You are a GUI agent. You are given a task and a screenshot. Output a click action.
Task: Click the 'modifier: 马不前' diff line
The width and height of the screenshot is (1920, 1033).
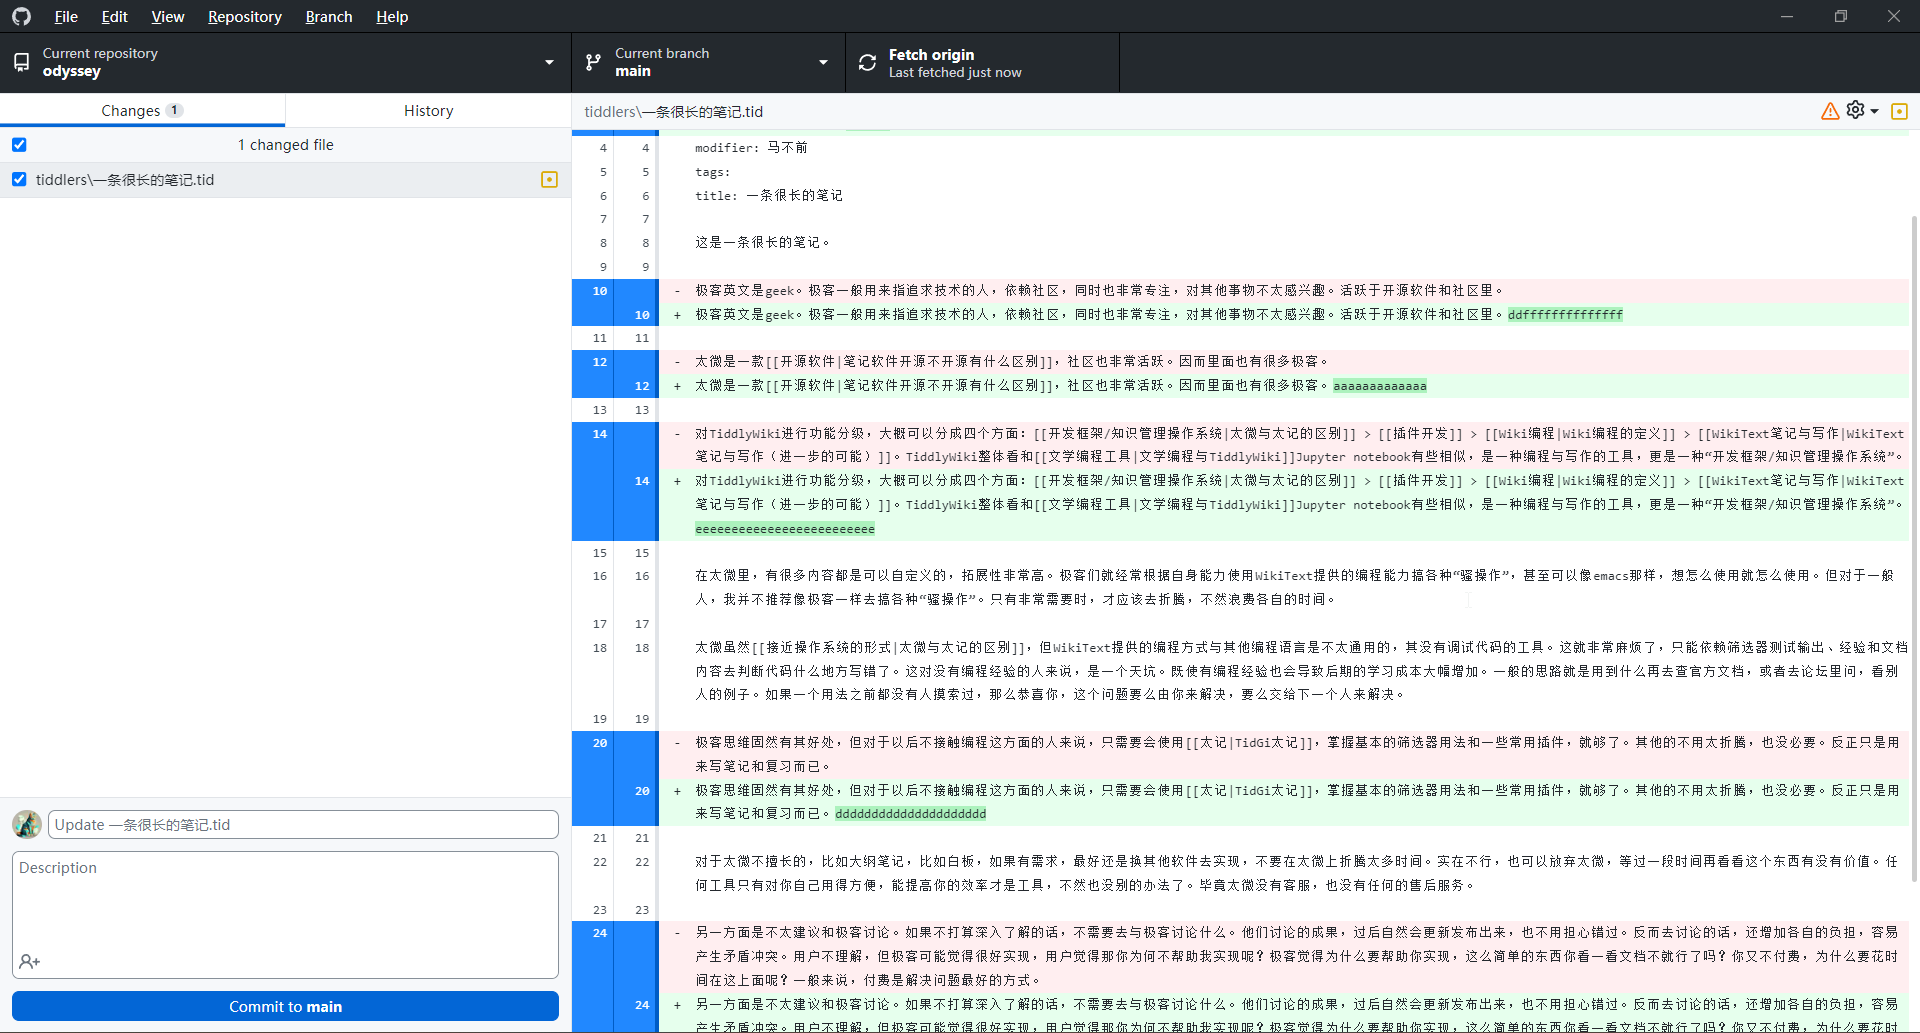pyautogui.click(x=751, y=148)
